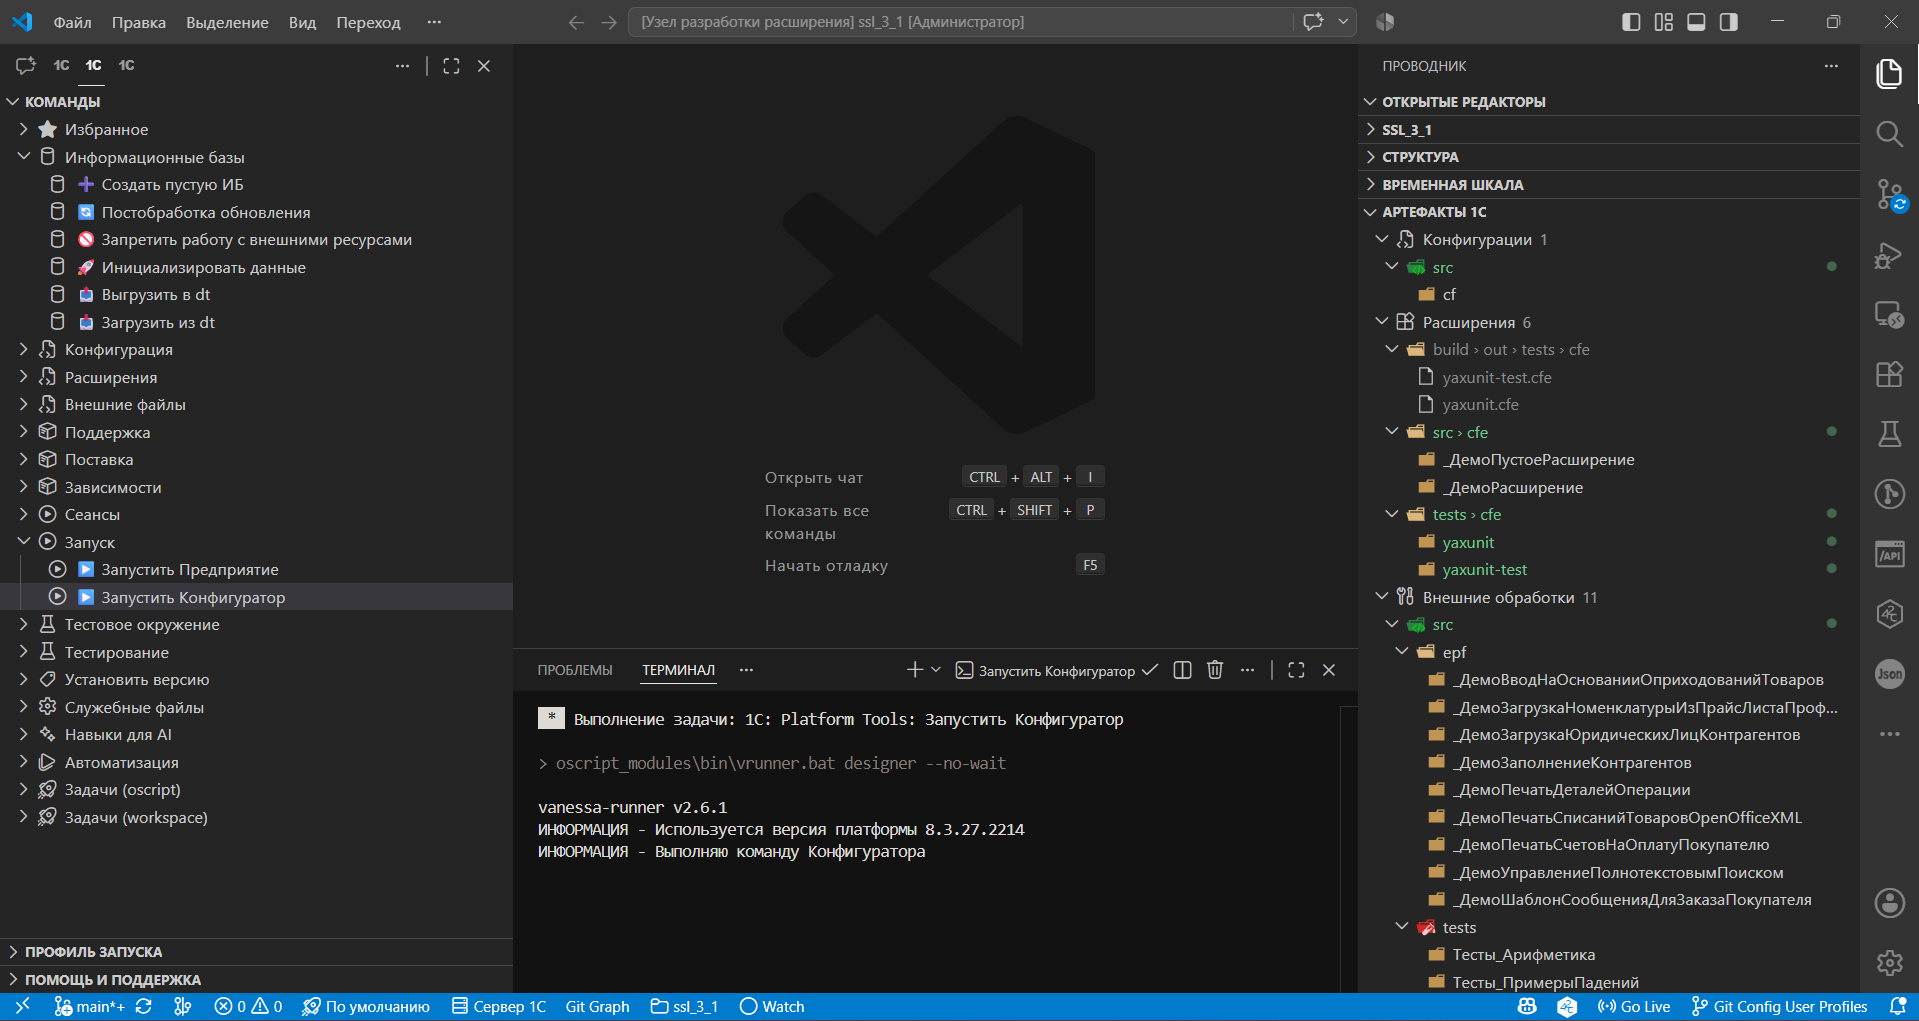This screenshot has width=1919, height=1021.
Task: Toggle the secondary side bar layout icon
Action: pyautogui.click(x=1728, y=22)
